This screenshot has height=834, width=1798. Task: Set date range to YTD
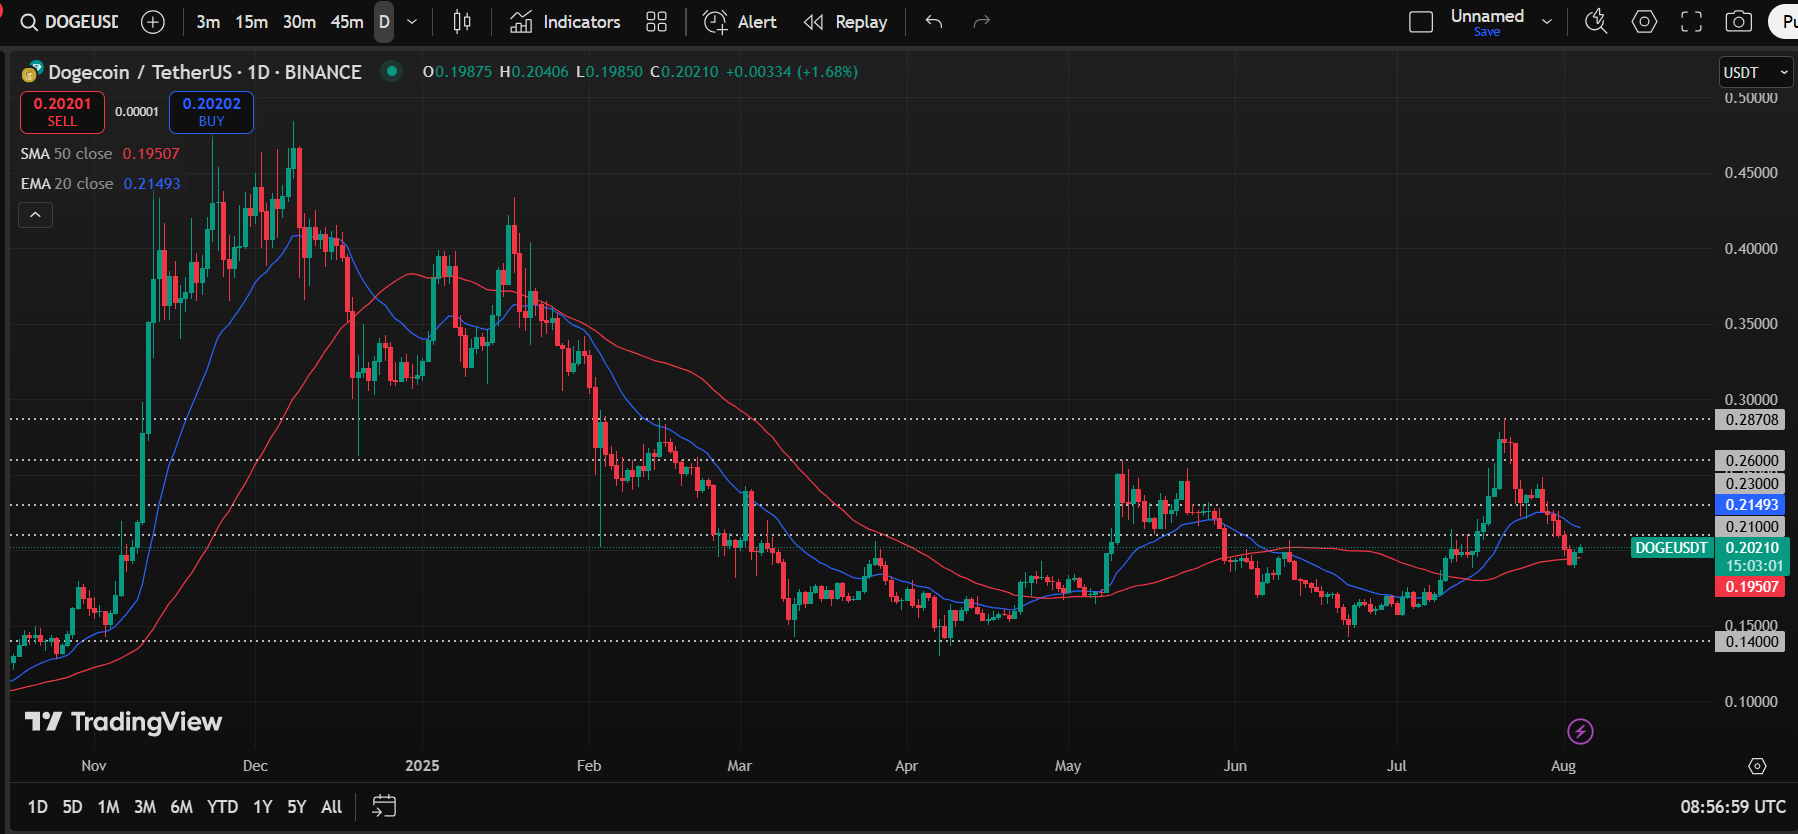tap(222, 807)
